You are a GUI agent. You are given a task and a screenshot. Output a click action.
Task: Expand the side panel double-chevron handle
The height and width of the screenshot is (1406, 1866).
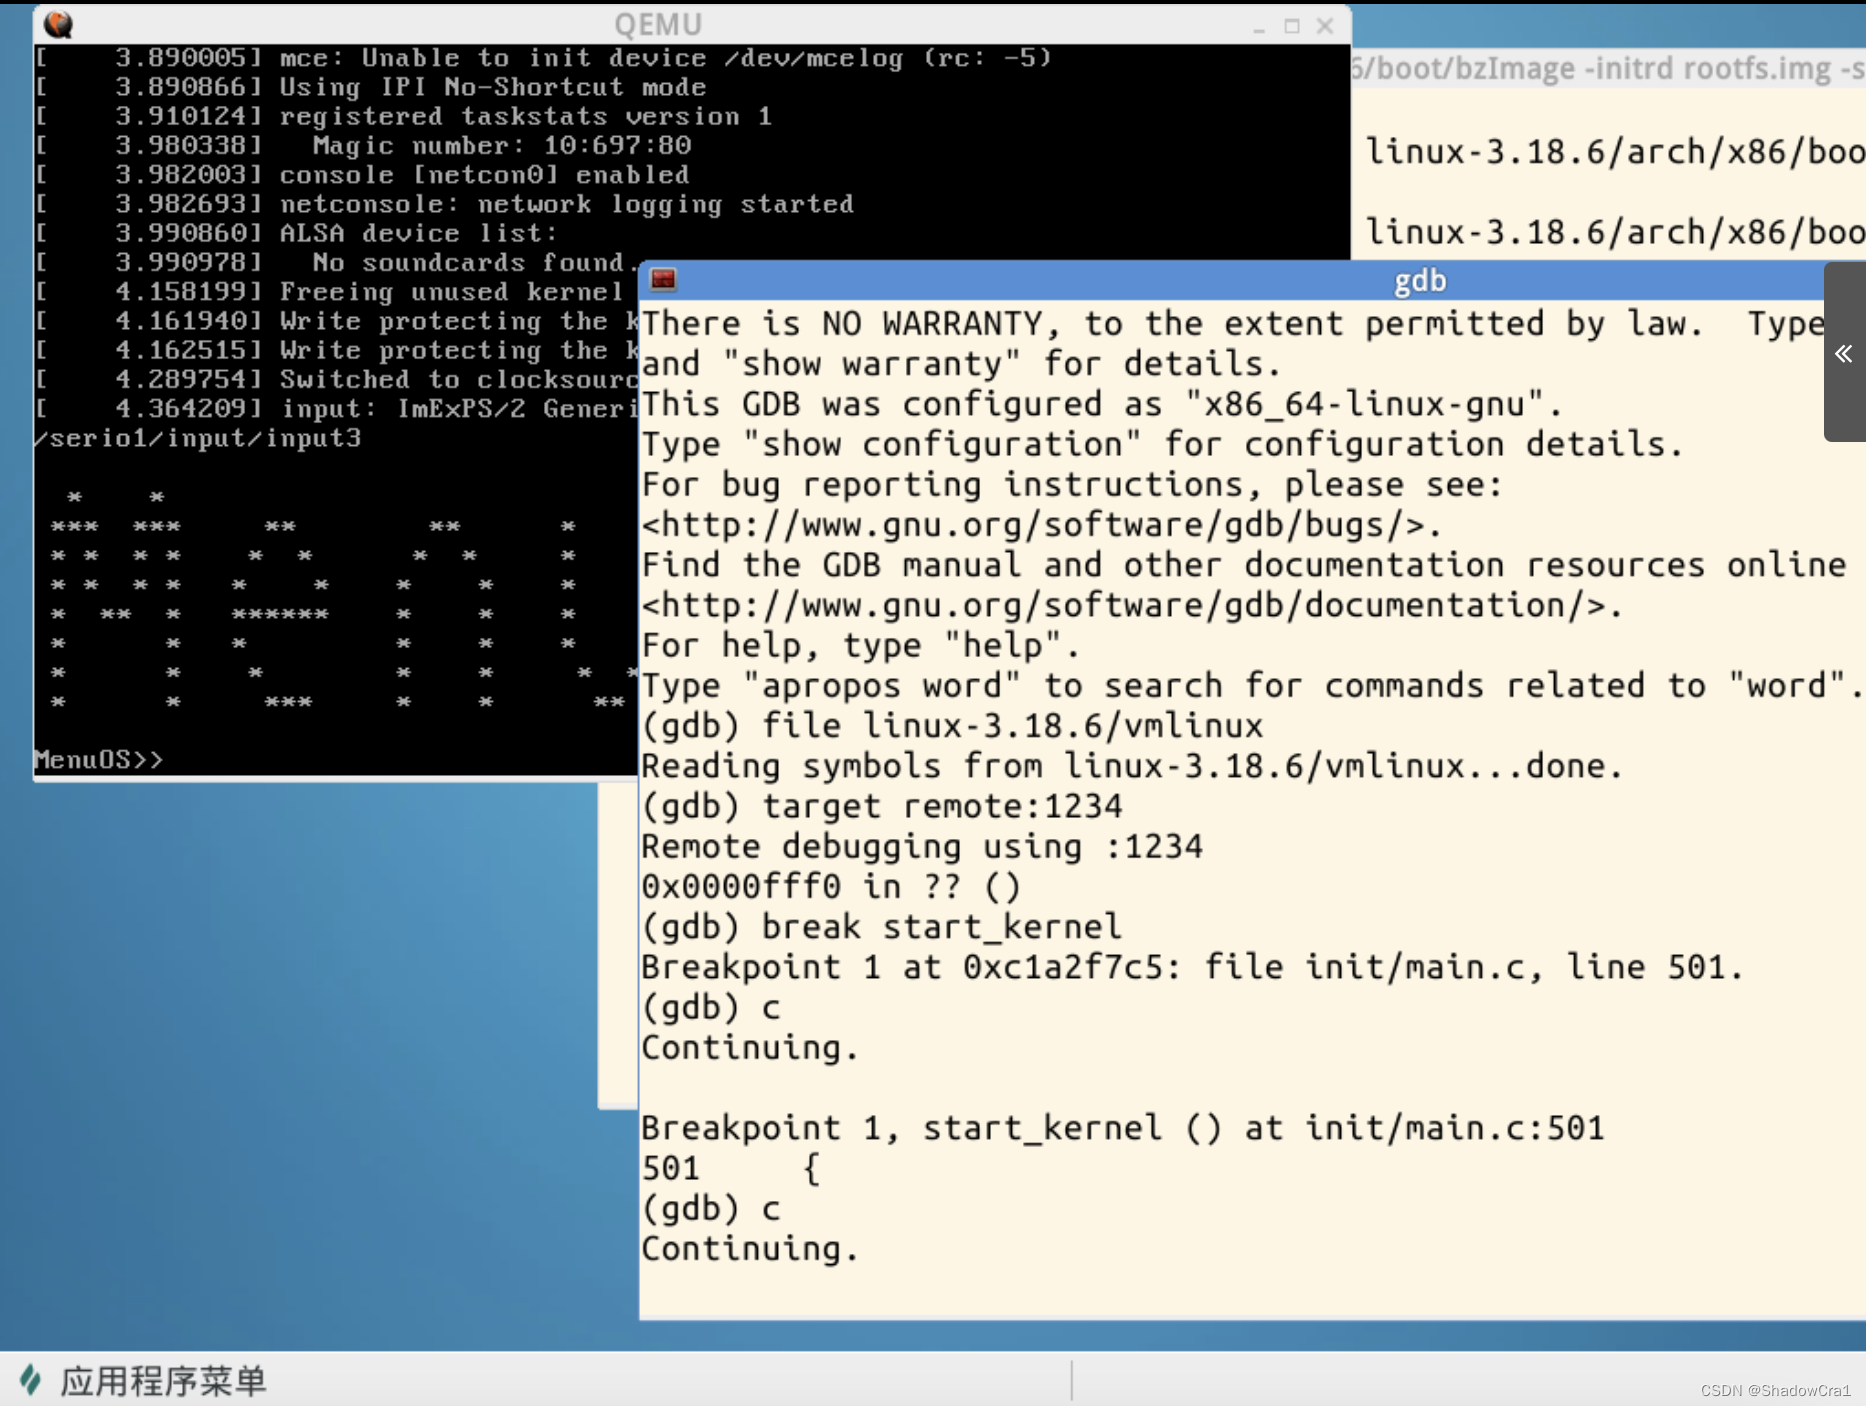tap(1843, 353)
